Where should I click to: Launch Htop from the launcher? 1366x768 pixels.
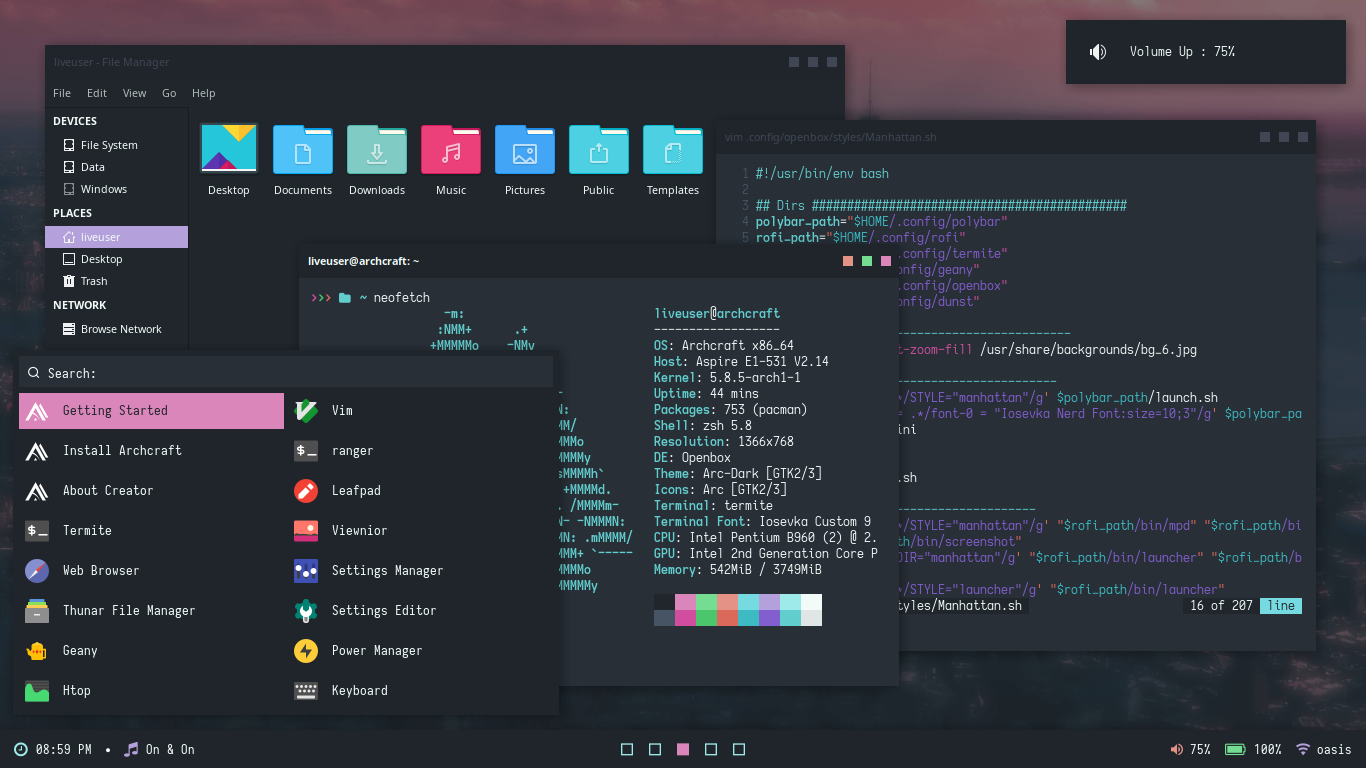pyautogui.click(x=152, y=691)
